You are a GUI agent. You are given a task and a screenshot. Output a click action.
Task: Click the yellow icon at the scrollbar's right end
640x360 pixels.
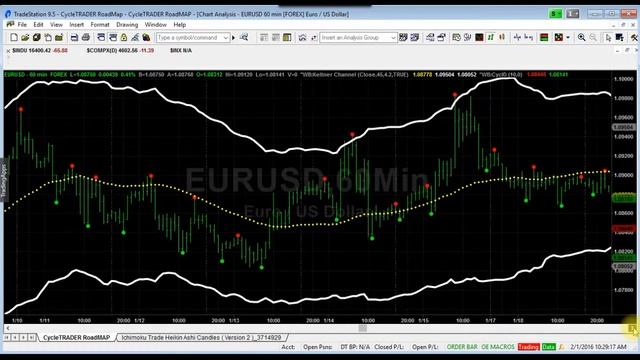click(x=632, y=329)
